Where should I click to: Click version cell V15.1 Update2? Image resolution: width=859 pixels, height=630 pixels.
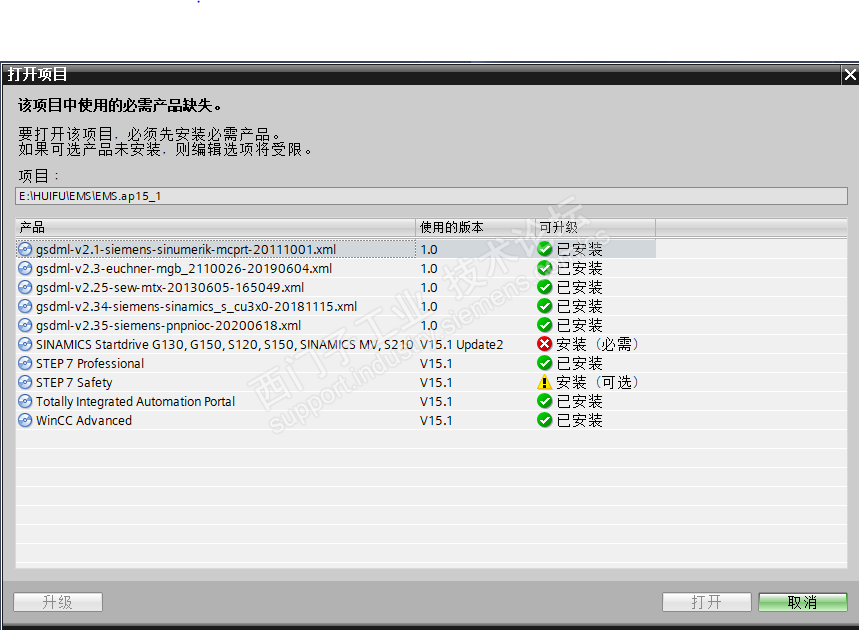(461, 345)
